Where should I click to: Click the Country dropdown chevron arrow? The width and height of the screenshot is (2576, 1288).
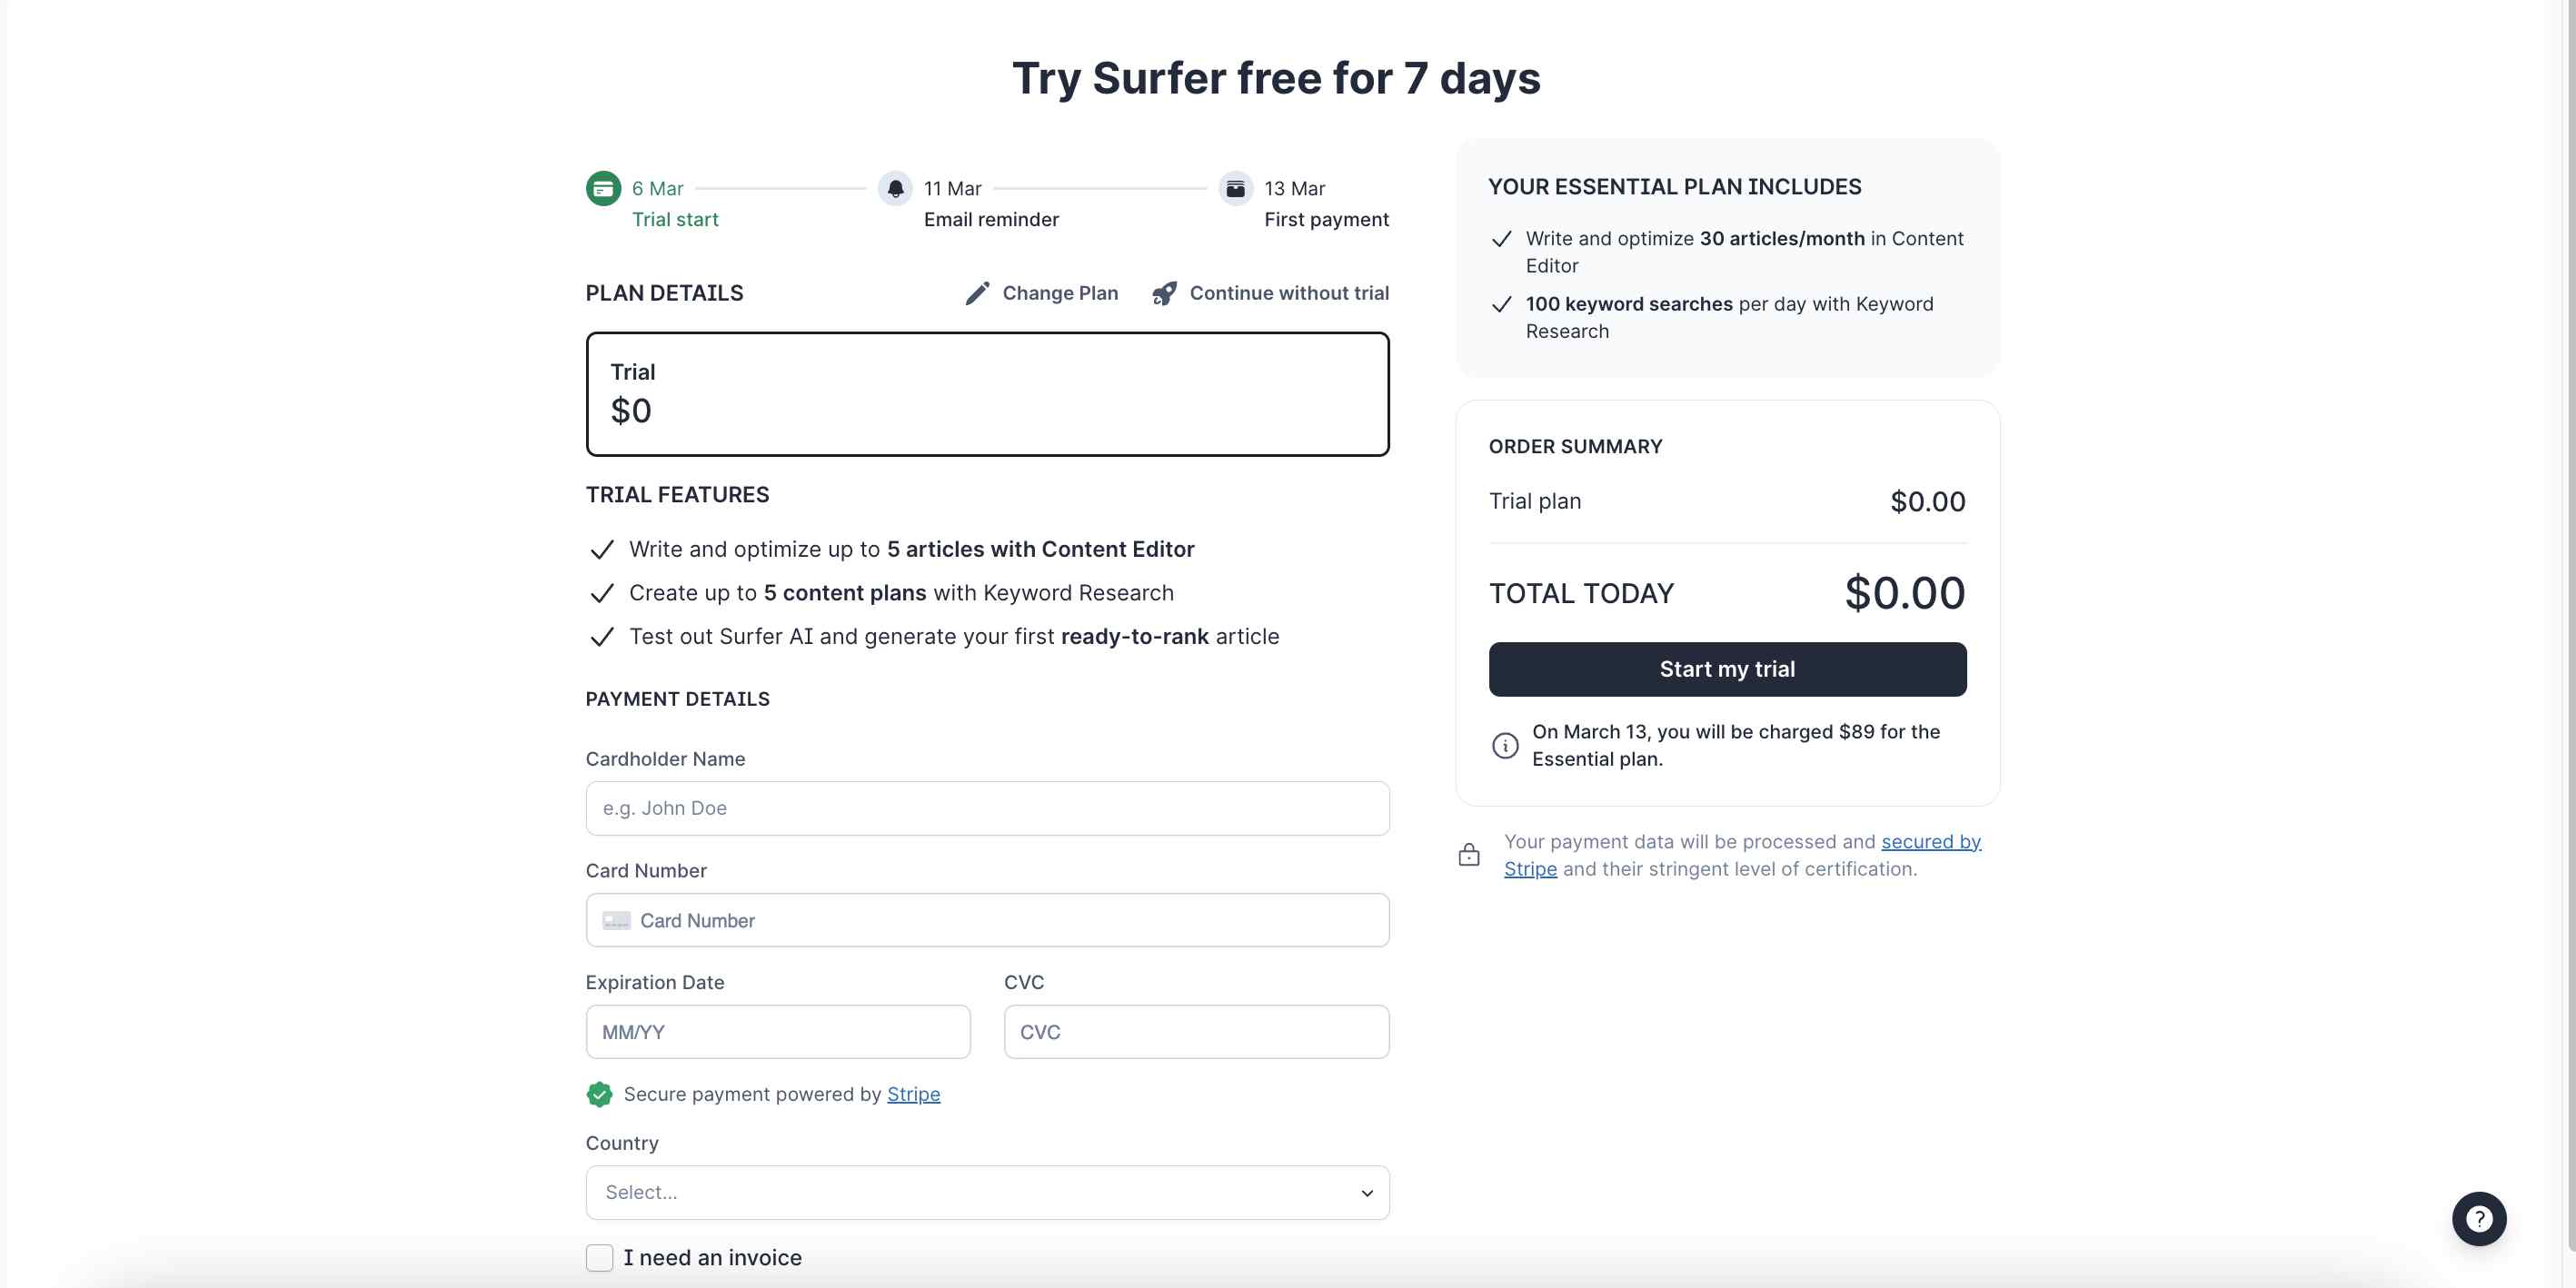click(1367, 1193)
